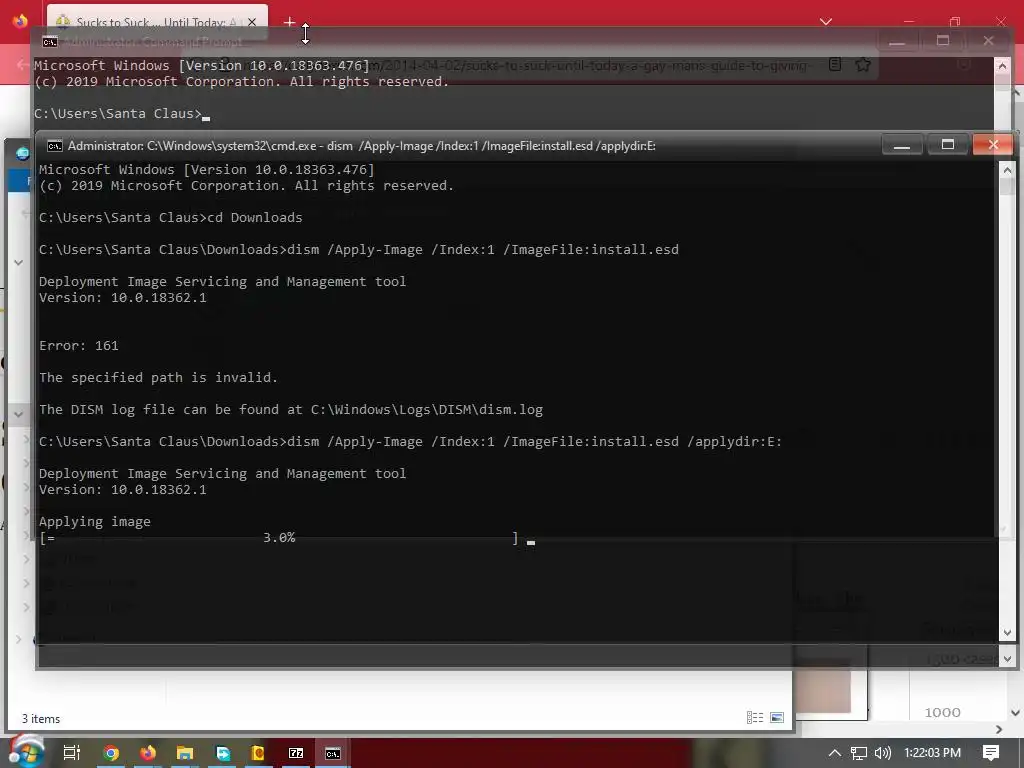Click the teal arrow app taskbar icon

[223, 753]
